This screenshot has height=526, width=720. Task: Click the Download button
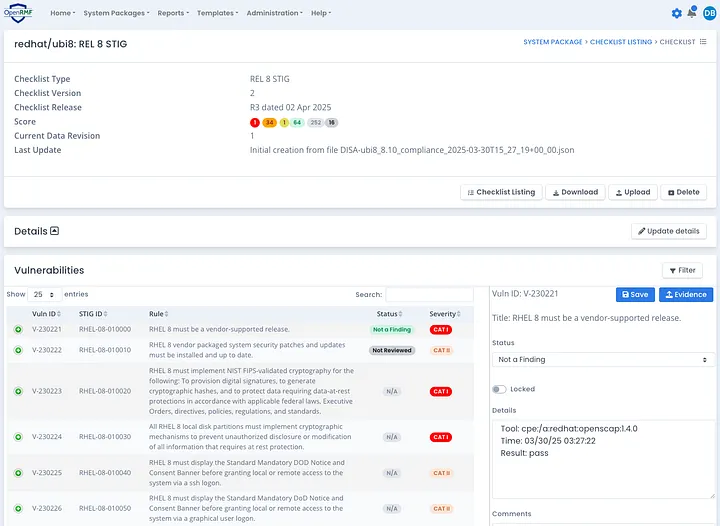point(575,192)
